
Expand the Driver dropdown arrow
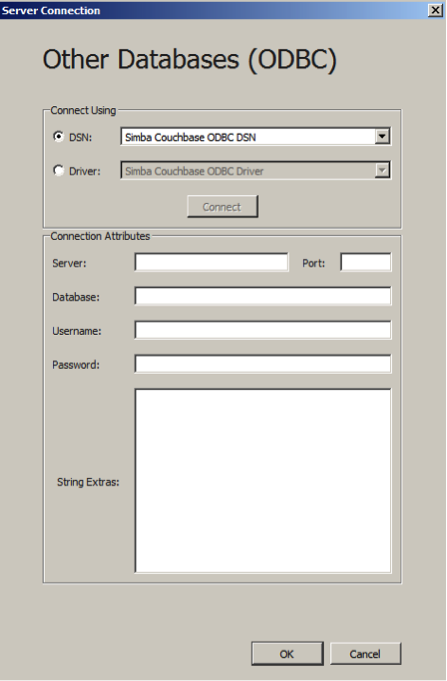[x=382, y=170]
